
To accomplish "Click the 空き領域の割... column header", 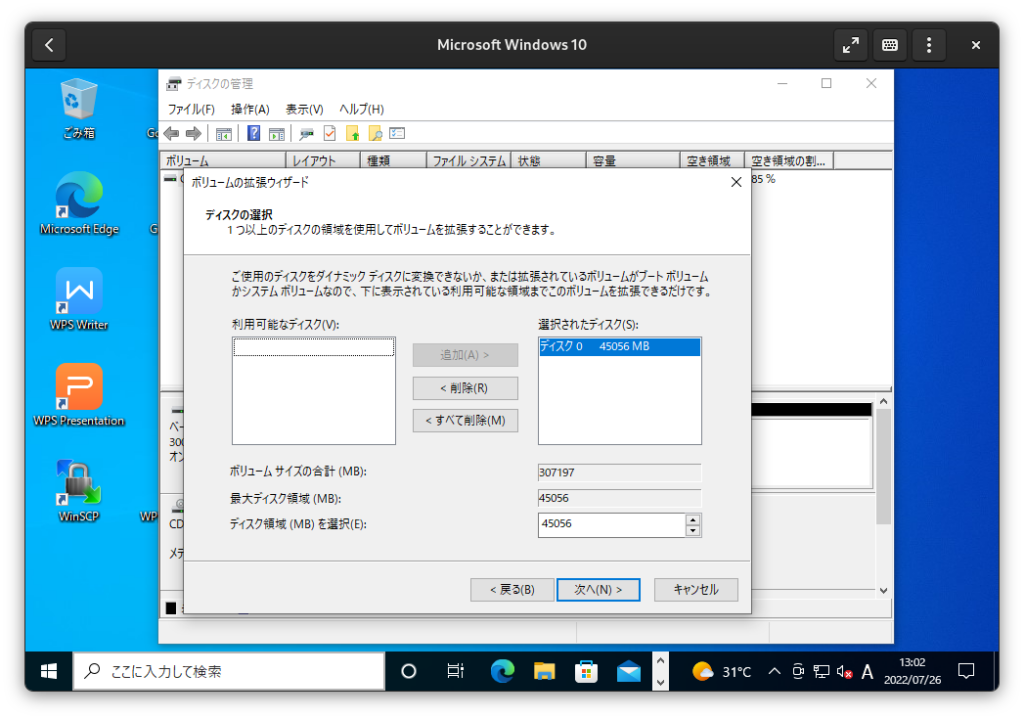I will coord(789,161).
